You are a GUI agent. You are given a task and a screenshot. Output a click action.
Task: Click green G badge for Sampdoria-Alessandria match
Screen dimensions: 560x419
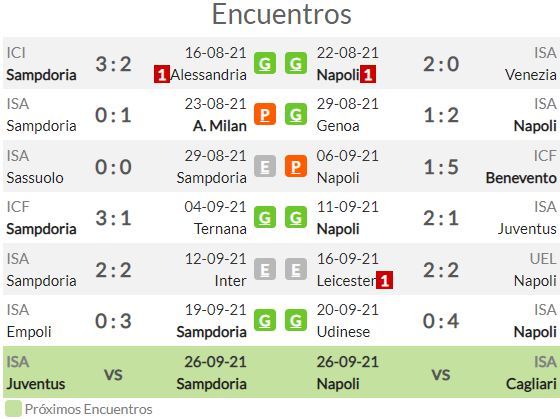pos(265,64)
